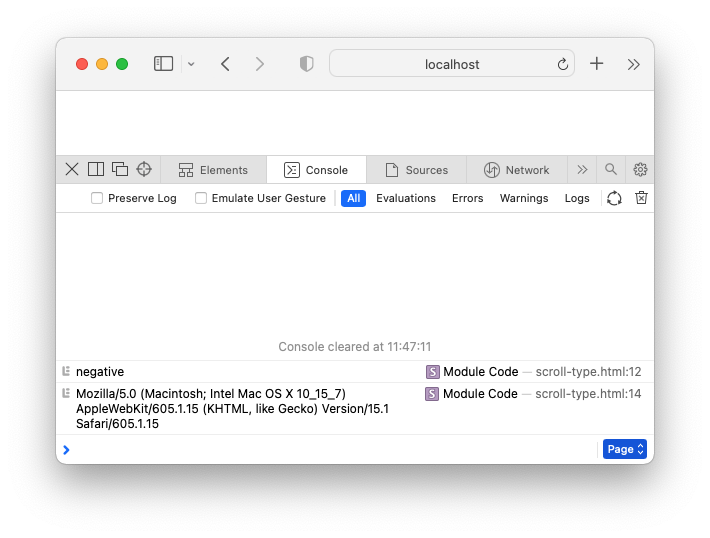This screenshot has width=710, height=538.
Task: Detach inspector into separate window
Action: [120, 169]
